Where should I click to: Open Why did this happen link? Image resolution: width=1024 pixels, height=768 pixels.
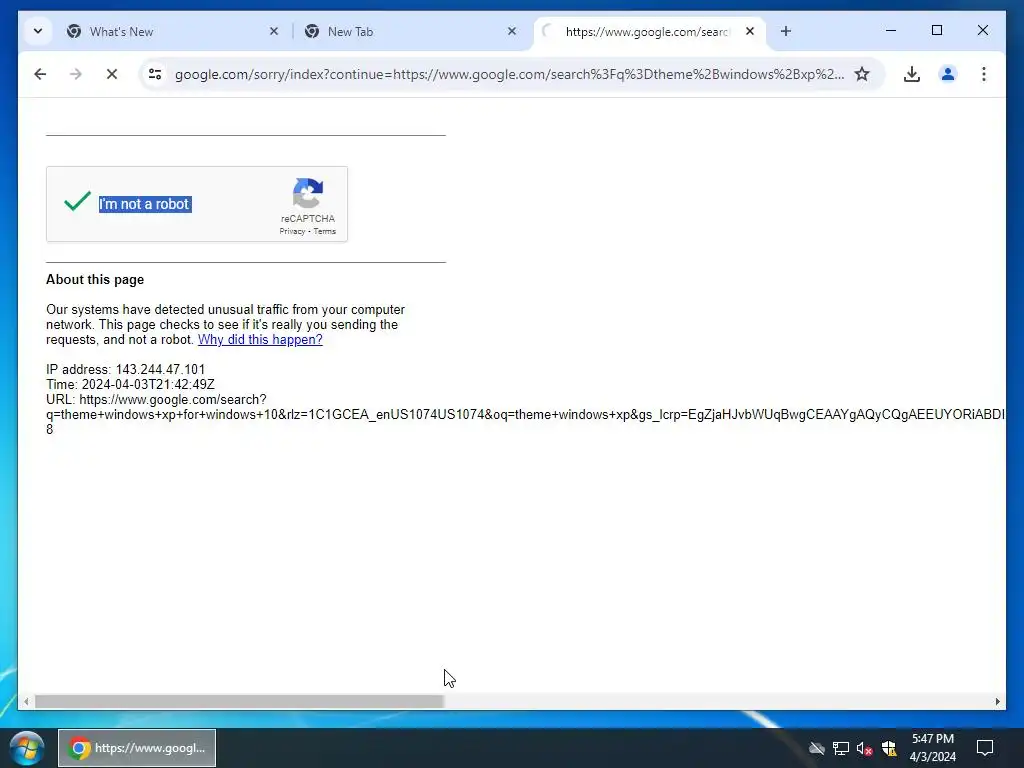pos(260,340)
